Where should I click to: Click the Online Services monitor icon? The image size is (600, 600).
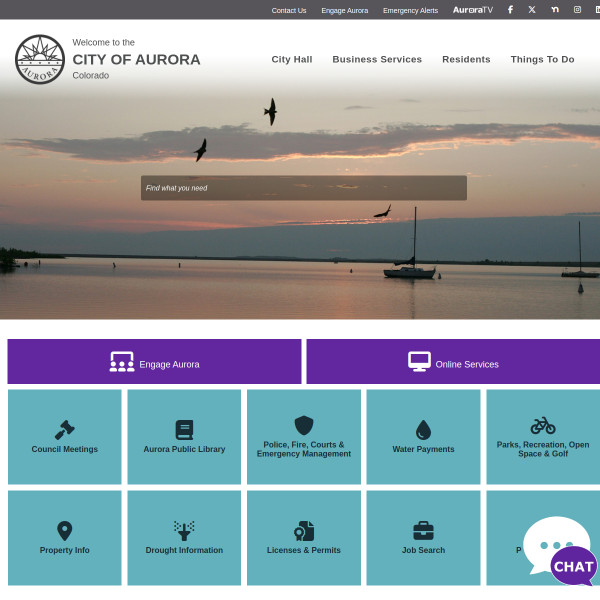click(419, 362)
